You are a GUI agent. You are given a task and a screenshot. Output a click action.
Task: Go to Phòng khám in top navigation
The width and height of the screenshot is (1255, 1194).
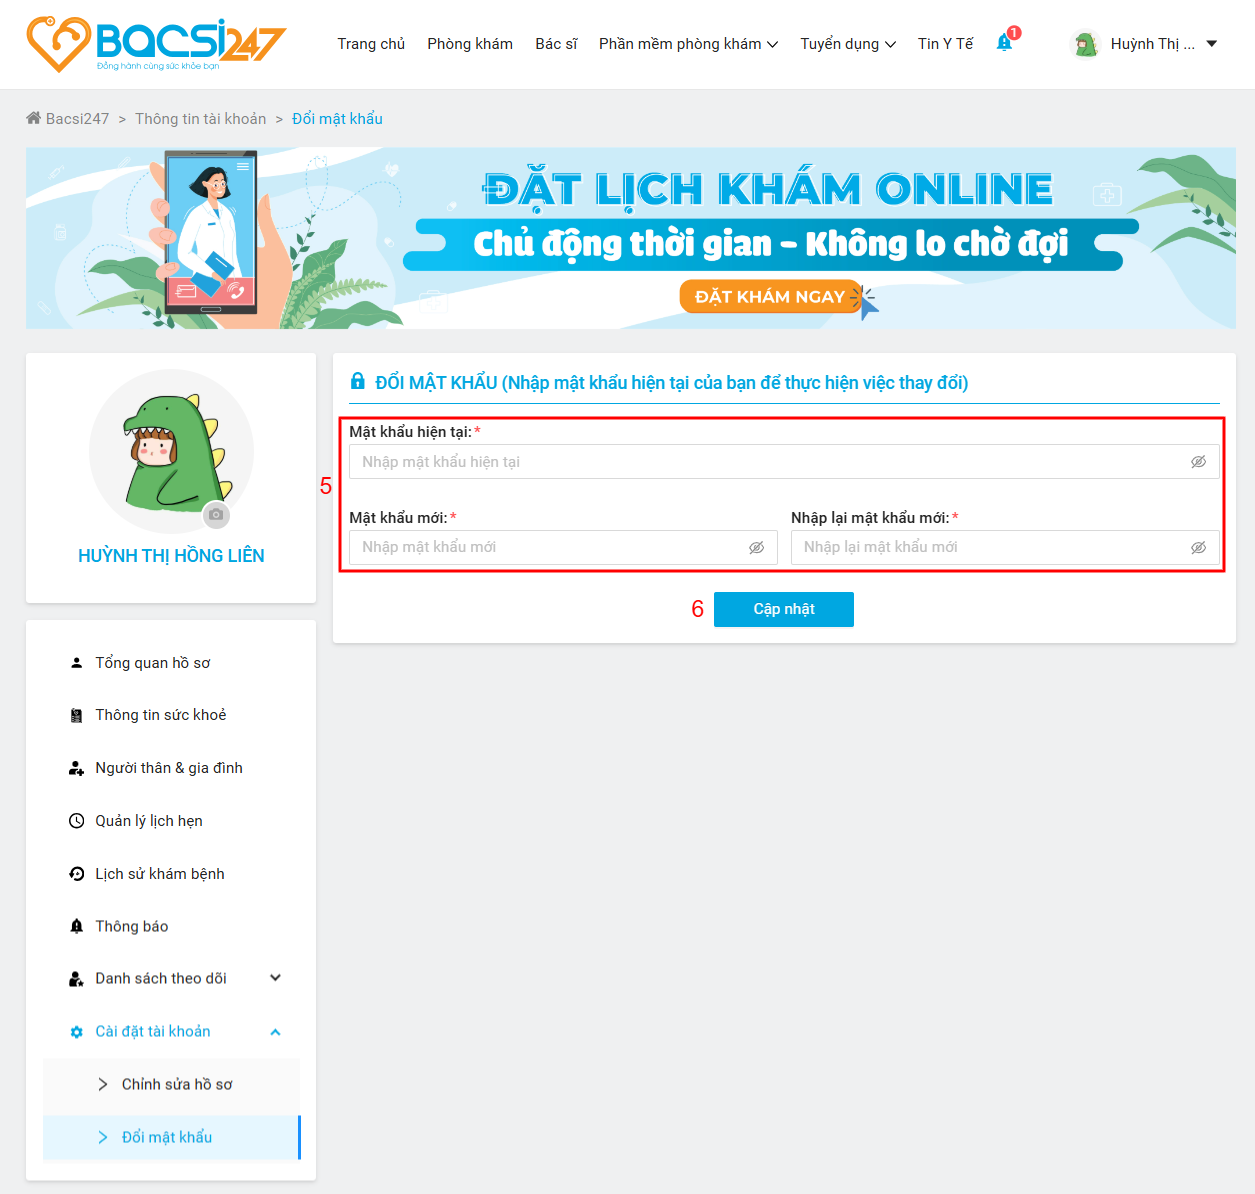470,44
